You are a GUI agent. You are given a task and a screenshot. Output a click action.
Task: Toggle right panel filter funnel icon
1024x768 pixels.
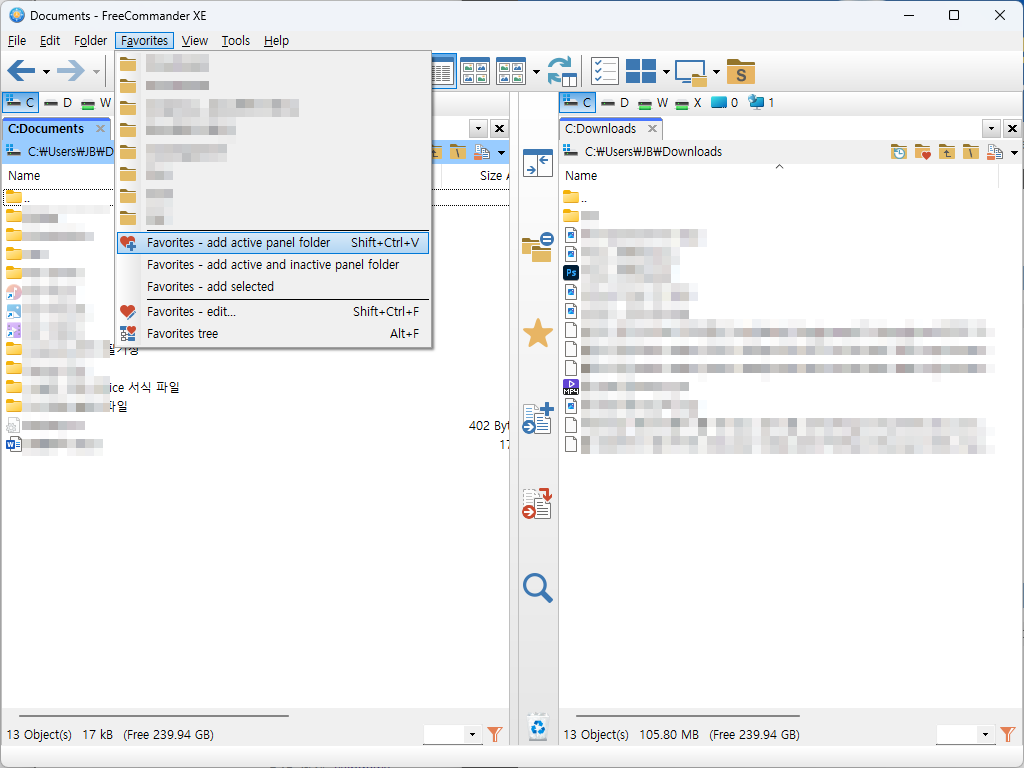click(1008, 735)
